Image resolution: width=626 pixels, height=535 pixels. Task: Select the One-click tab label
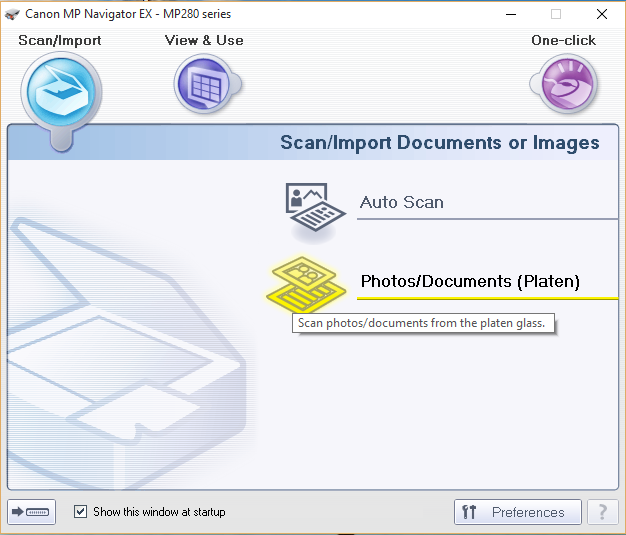click(563, 40)
